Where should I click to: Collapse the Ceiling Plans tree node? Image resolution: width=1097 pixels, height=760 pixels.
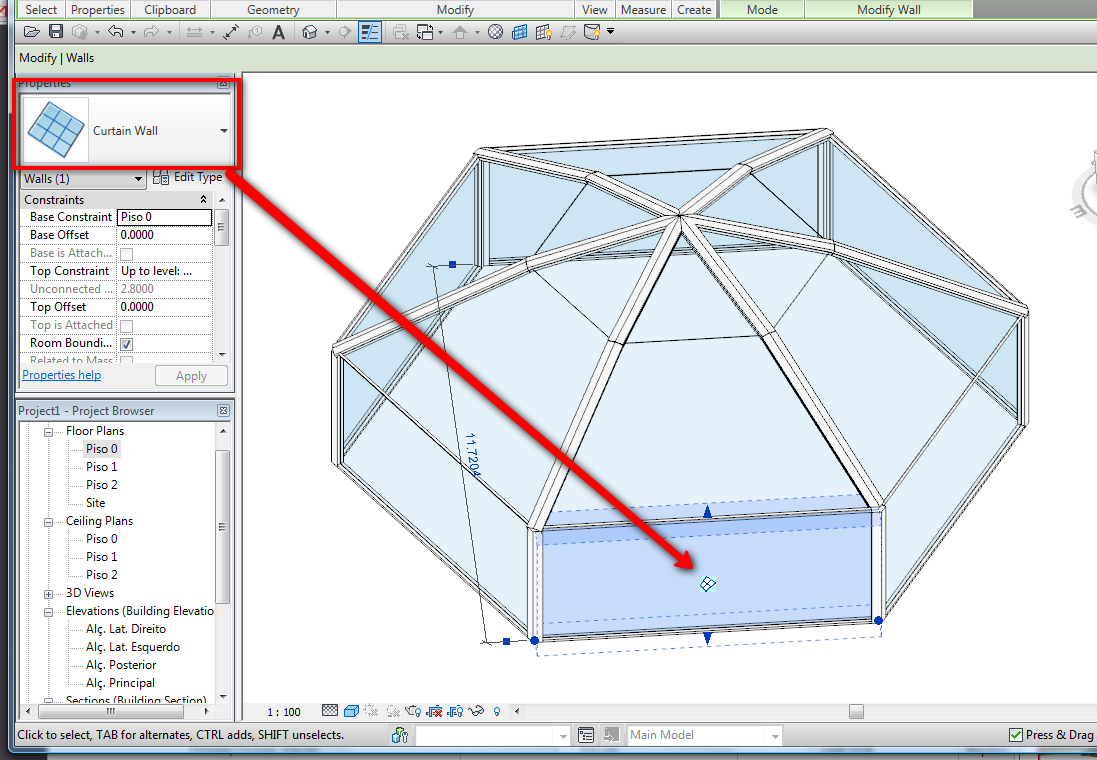click(48, 522)
